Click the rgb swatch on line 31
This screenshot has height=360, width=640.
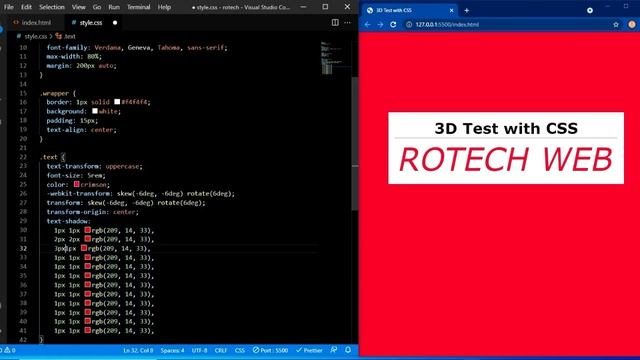point(87,239)
